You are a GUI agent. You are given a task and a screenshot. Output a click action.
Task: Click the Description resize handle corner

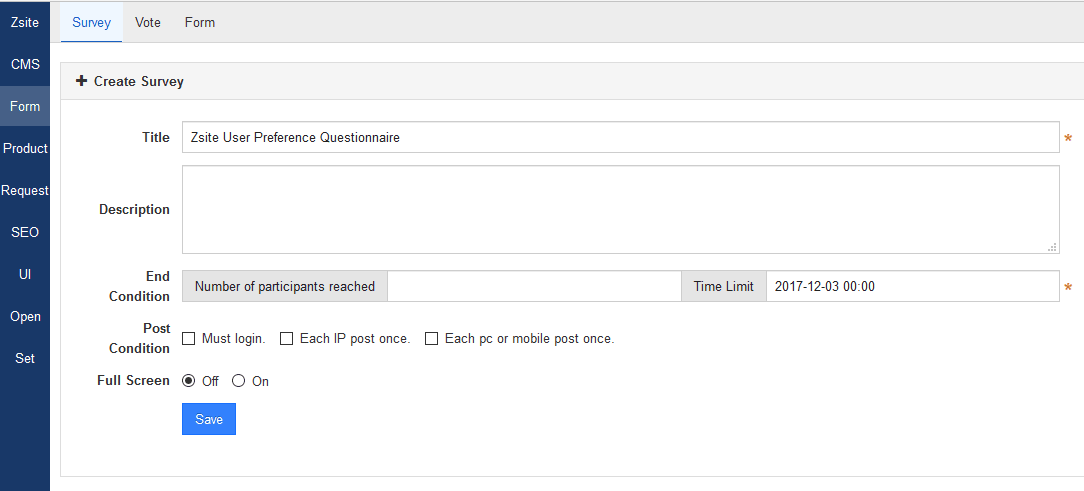click(x=1052, y=247)
